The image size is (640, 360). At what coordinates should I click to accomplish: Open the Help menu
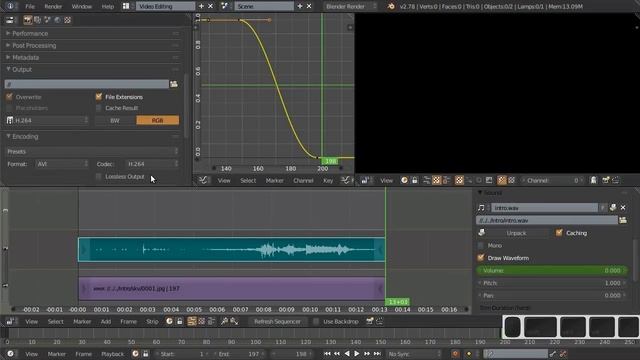pyautogui.click(x=108, y=7)
